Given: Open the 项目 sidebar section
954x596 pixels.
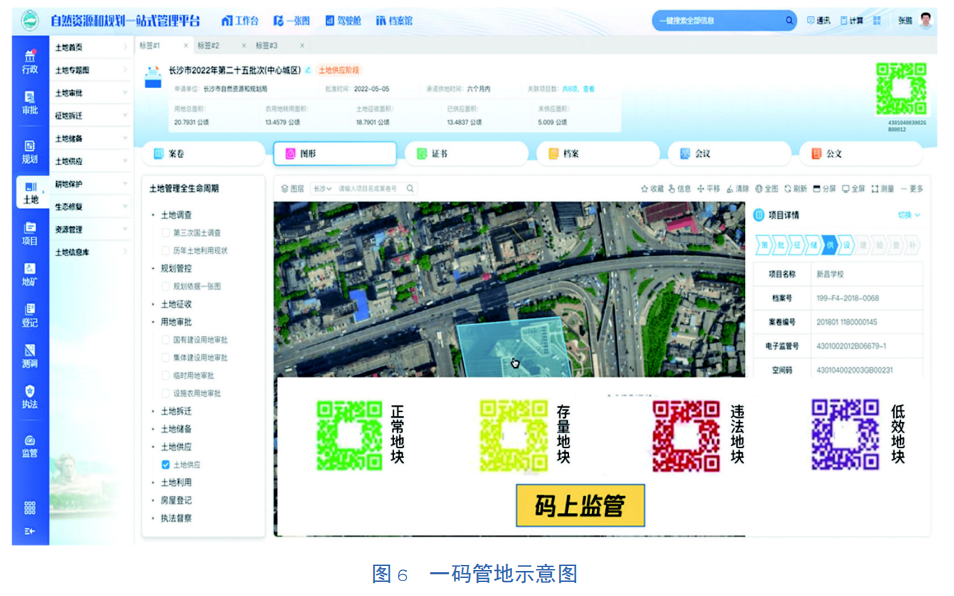Looking at the screenshot, I should [x=30, y=234].
